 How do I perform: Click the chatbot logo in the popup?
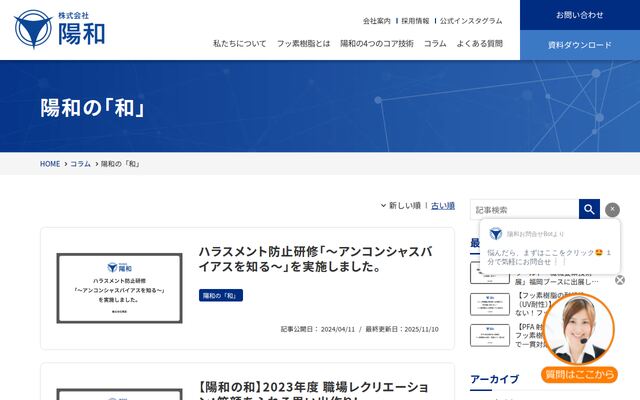[496, 233]
